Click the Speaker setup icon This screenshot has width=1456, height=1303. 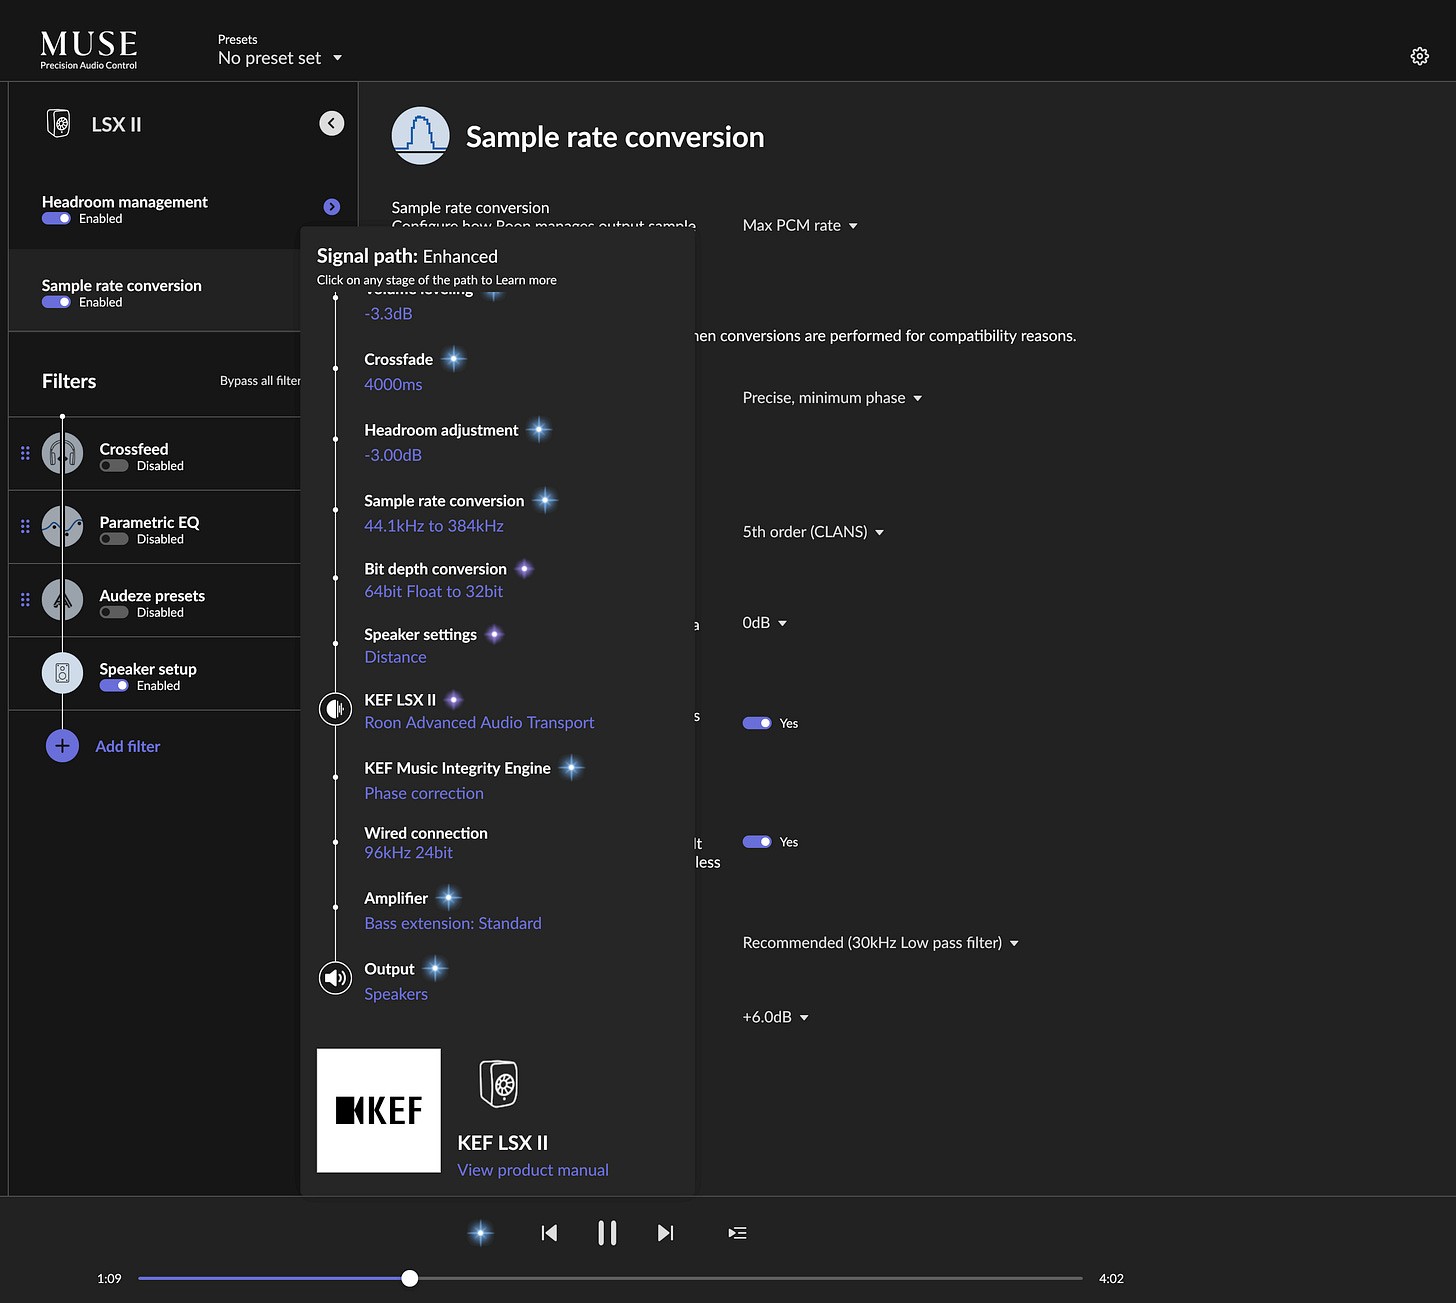(x=62, y=673)
